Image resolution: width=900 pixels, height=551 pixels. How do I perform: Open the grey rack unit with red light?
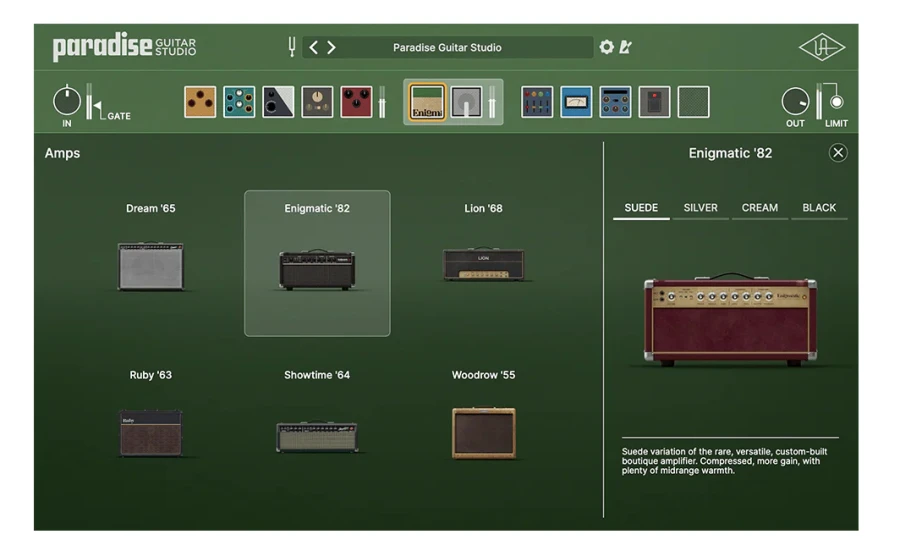[x=654, y=102]
